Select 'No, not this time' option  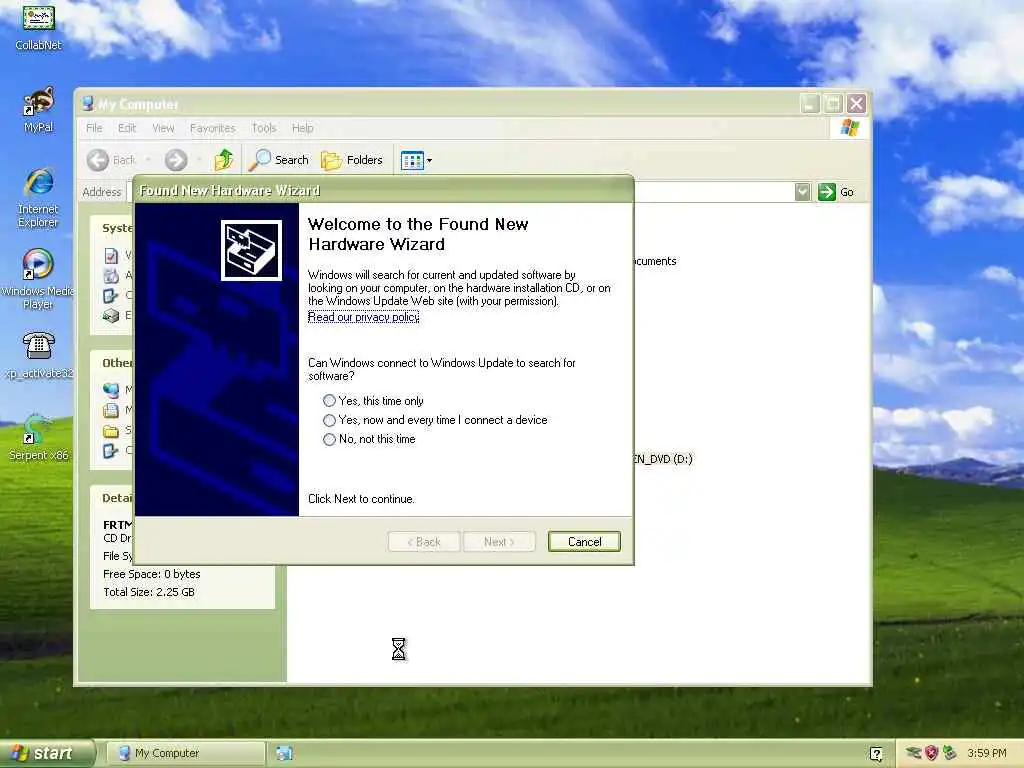370,439
